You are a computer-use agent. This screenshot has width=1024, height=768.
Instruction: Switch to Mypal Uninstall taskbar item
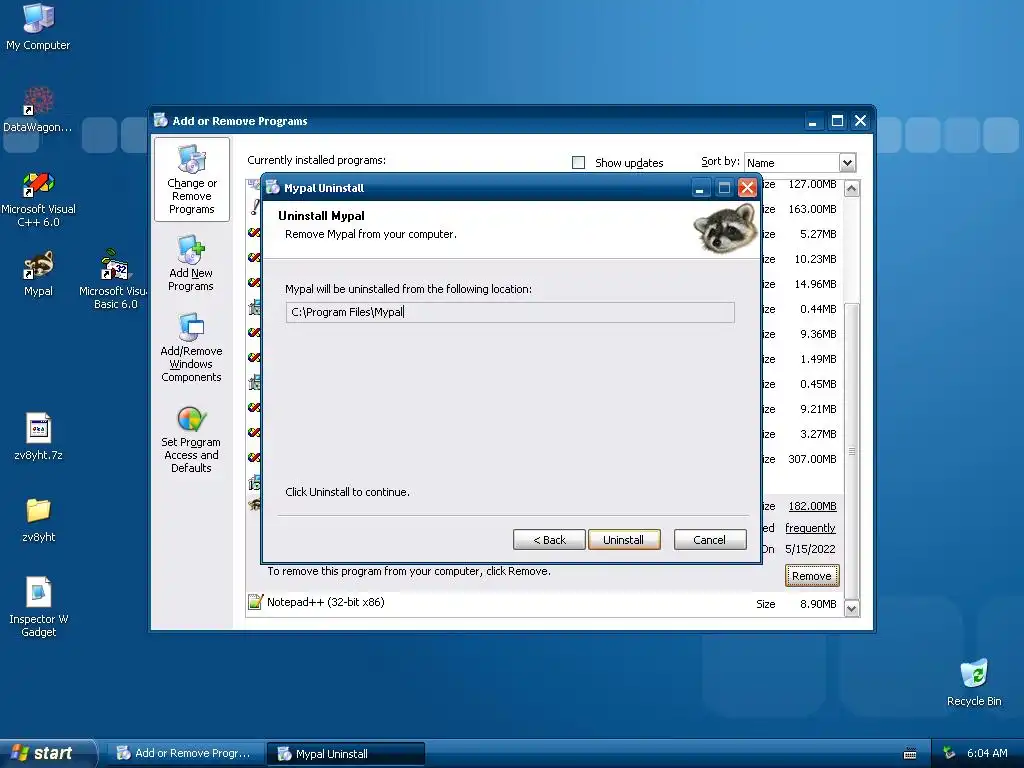click(346, 754)
